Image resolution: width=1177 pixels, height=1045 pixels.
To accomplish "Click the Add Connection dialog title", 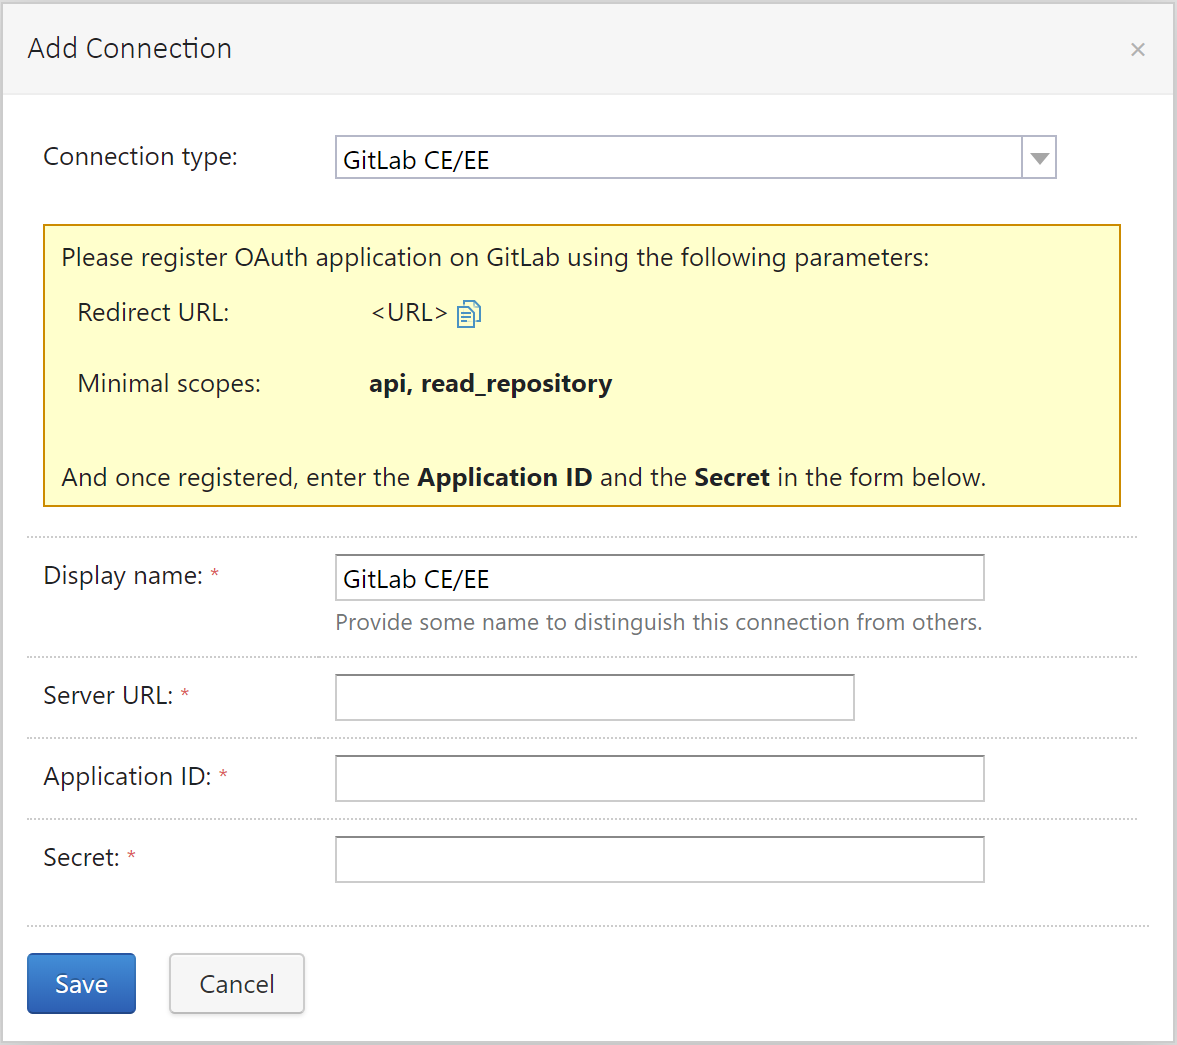I will (130, 49).
